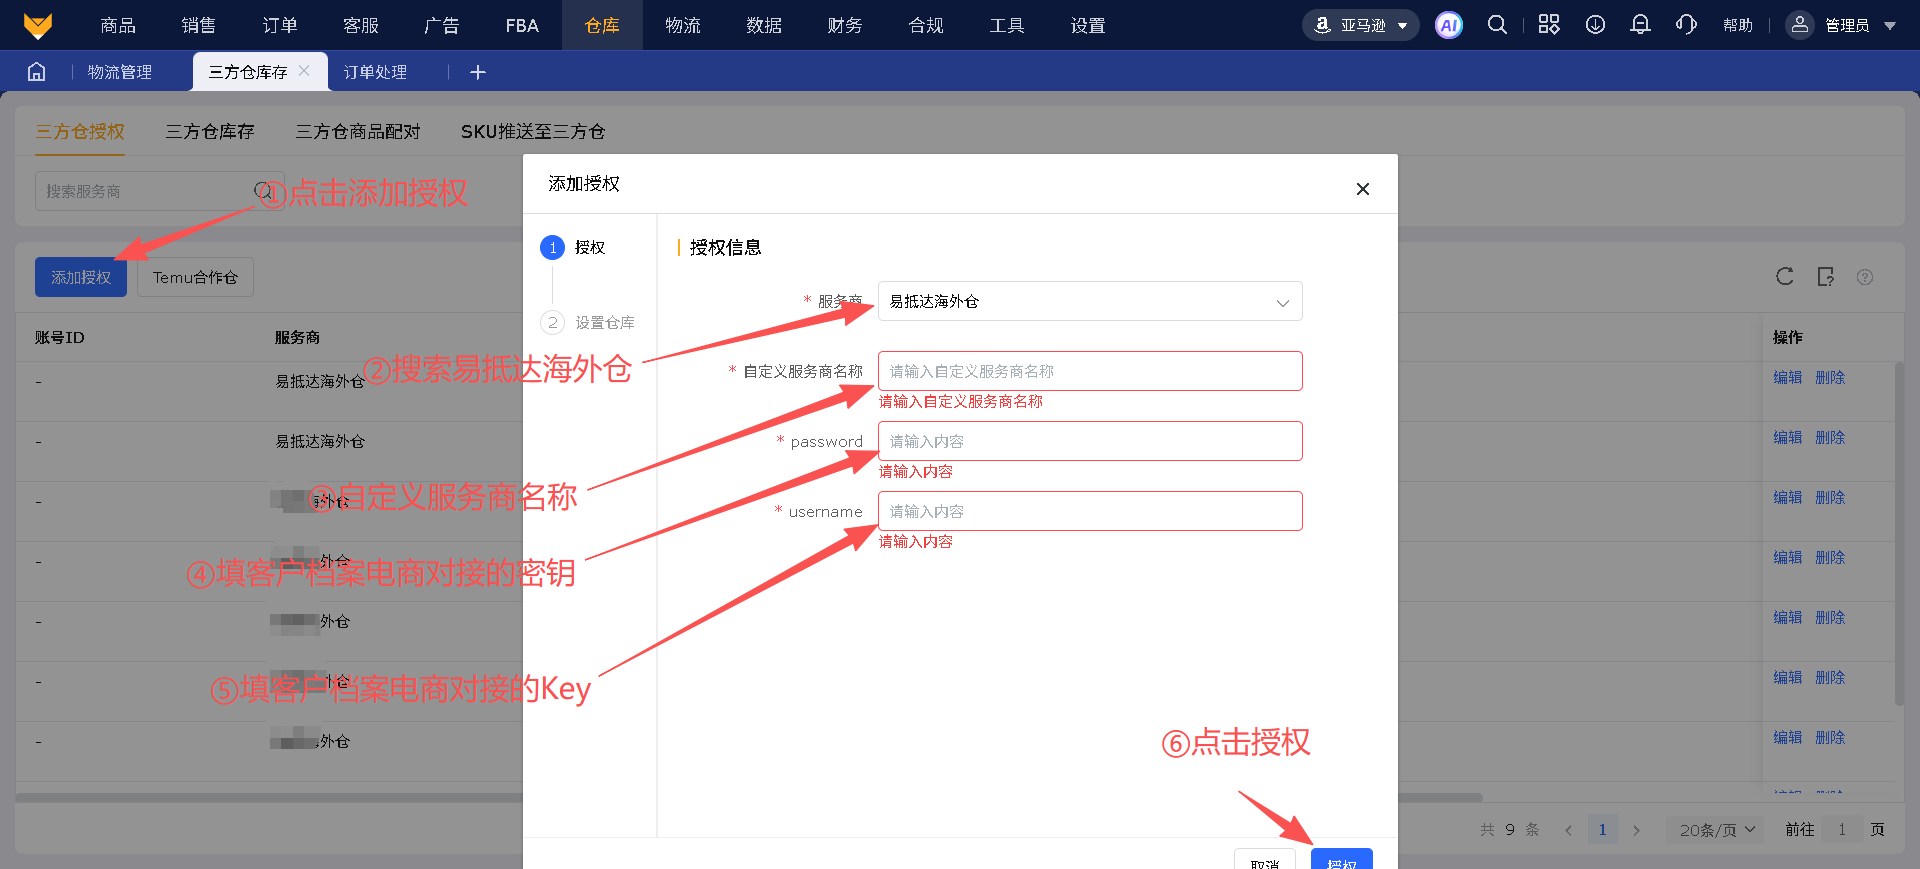Click 编辑 in the first 易抵达海外仓 row
This screenshot has width=1920, height=869.
[1787, 377]
